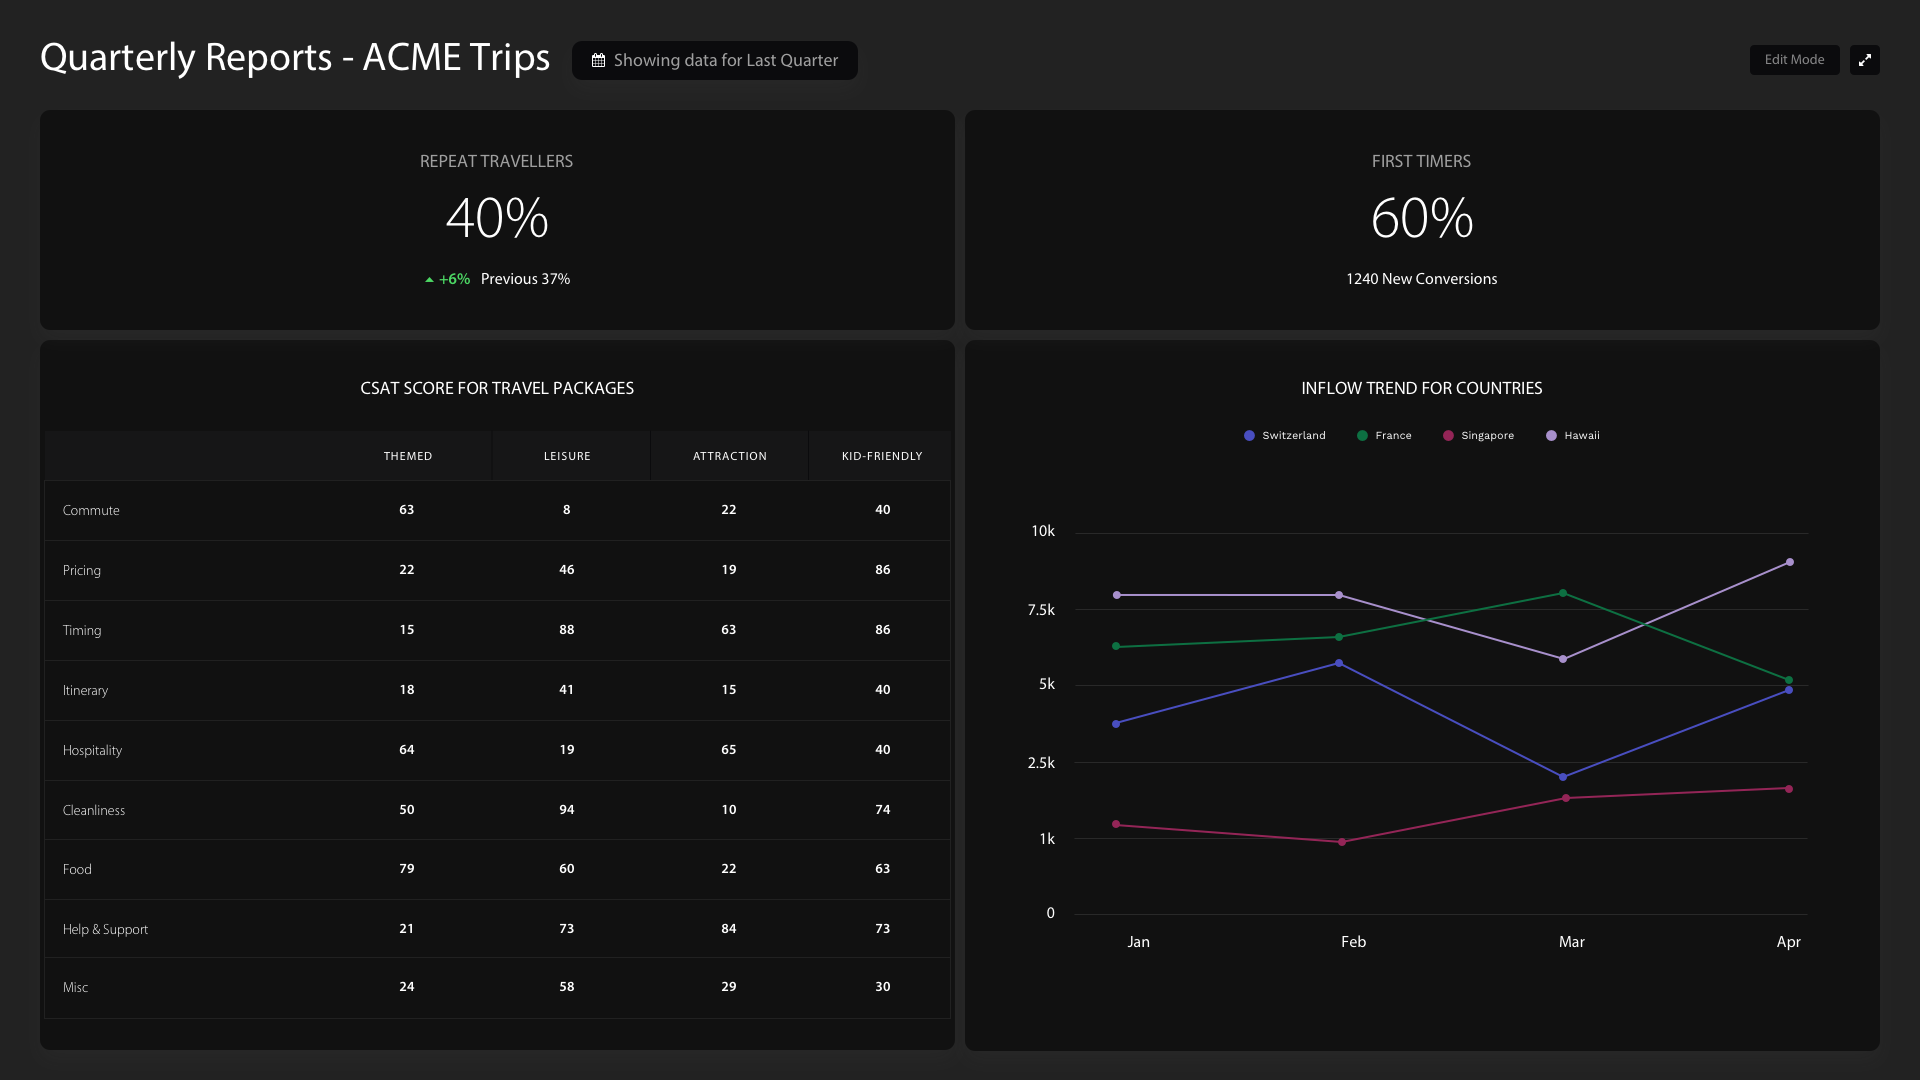Viewport: 1920px width, 1080px height.
Task: Click Hospitality Attraction value 65
Action: [729, 750]
